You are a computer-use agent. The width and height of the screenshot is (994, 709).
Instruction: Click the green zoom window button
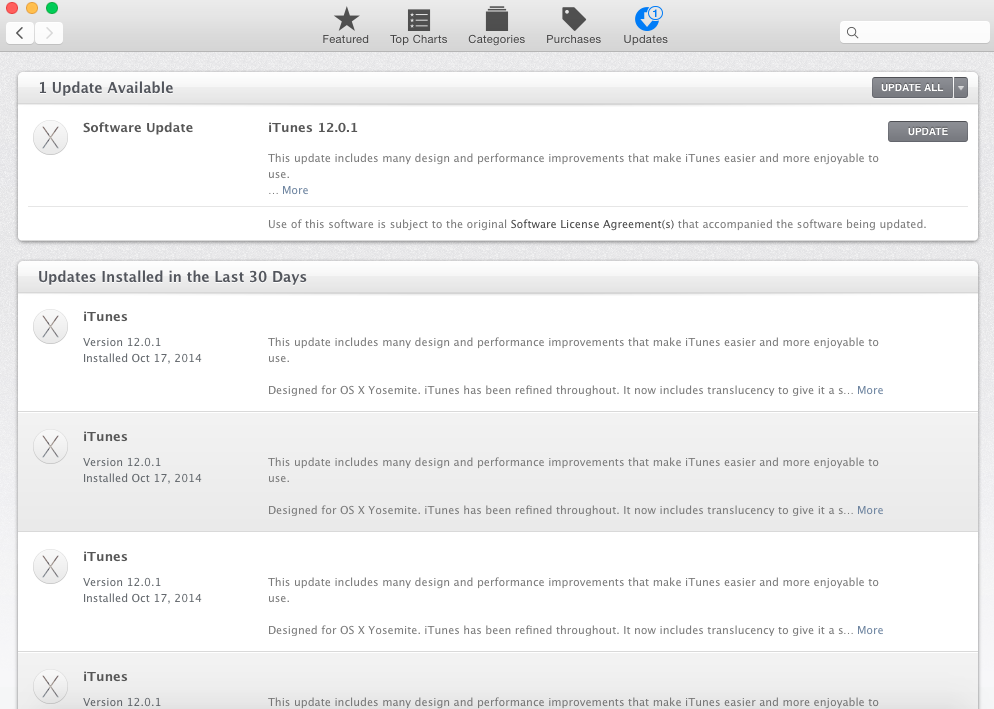(52, 8)
